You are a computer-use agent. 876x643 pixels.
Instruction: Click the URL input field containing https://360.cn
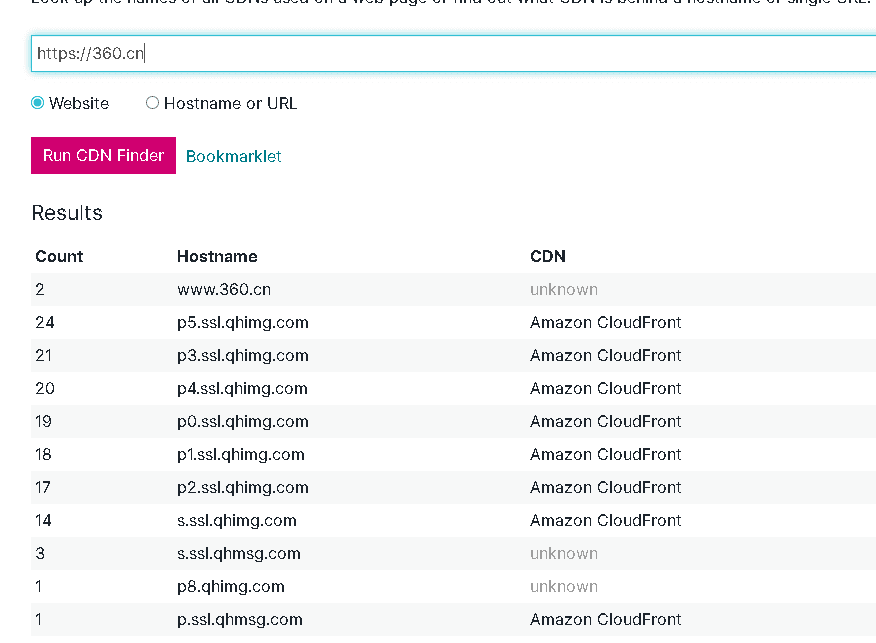point(453,54)
